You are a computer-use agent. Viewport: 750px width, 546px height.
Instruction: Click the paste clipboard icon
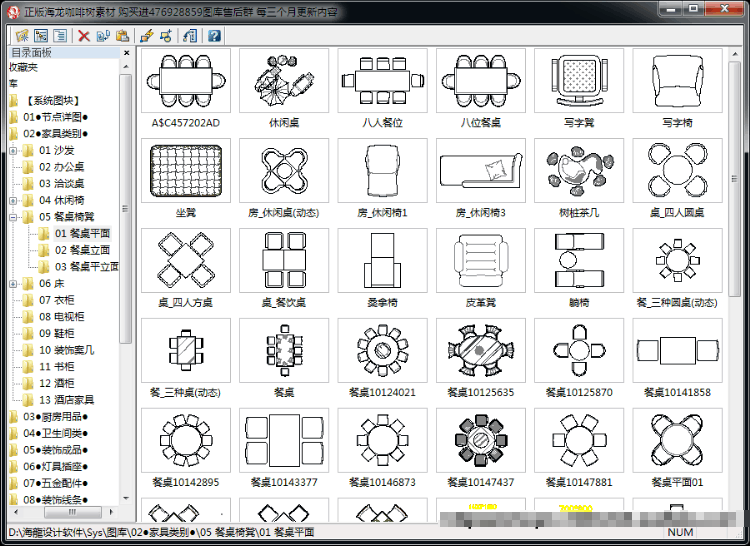tap(122, 35)
